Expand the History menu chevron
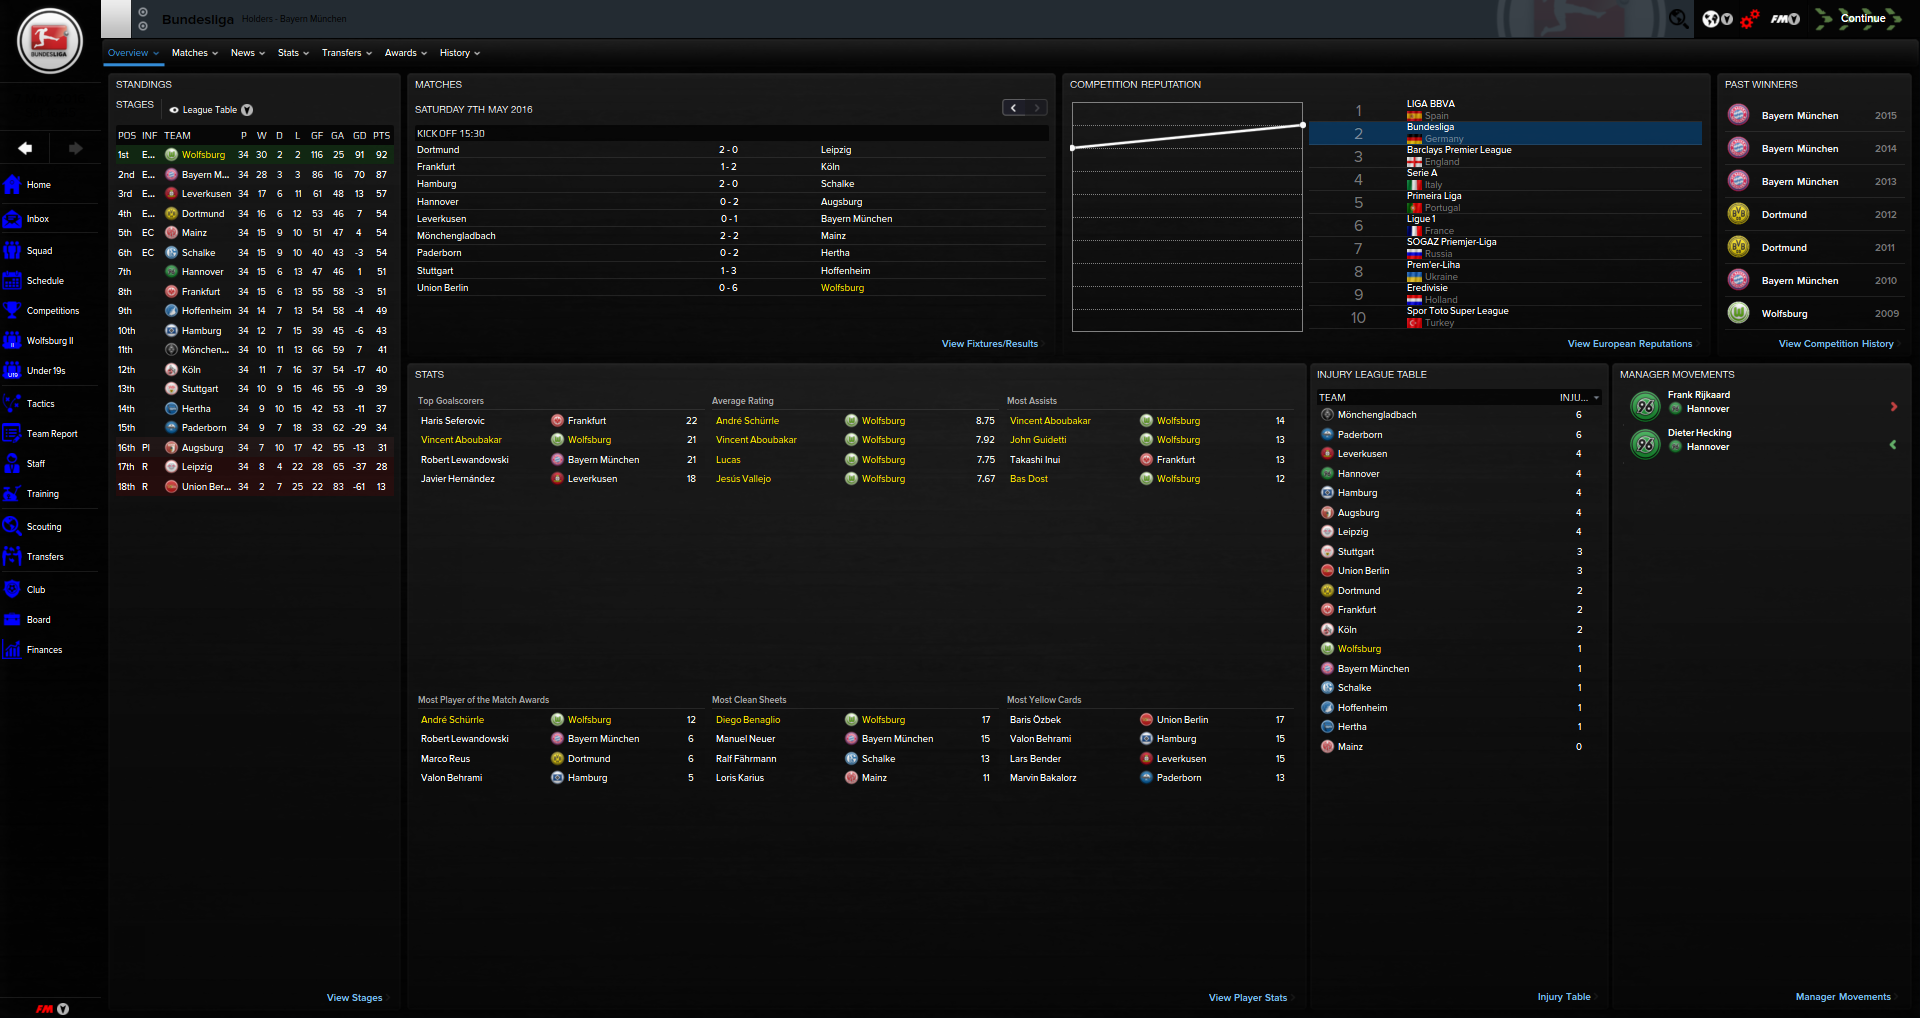 (x=477, y=53)
